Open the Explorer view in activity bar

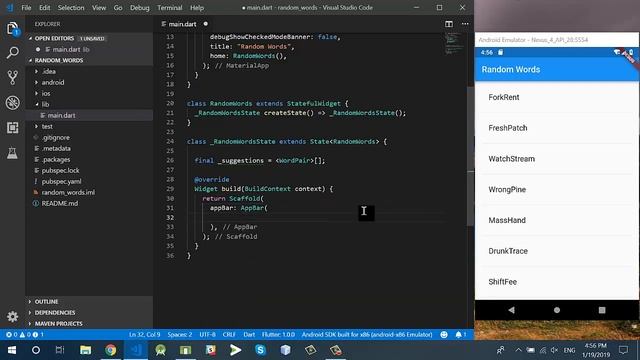coord(13,29)
